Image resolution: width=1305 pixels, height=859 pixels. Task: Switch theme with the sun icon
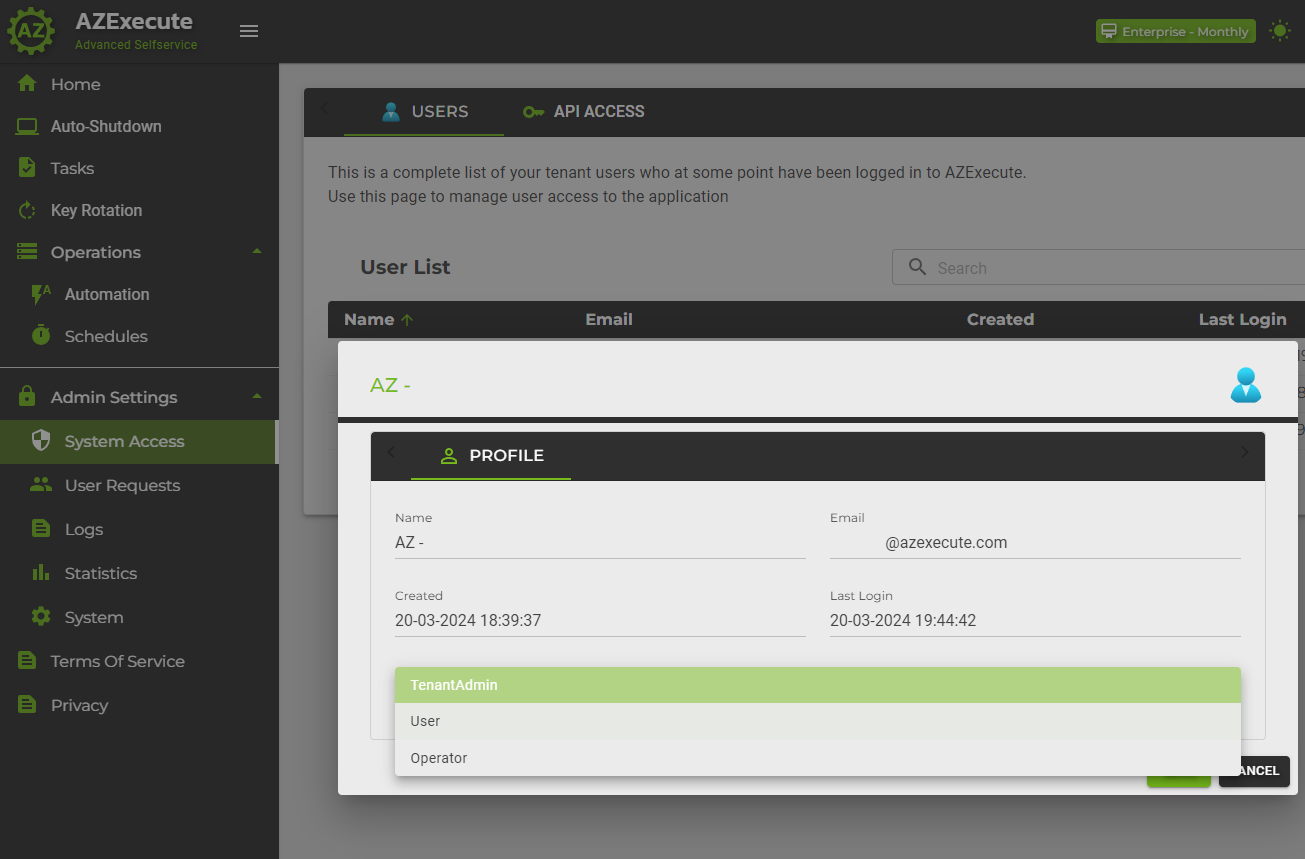[x=1279, y=31]
